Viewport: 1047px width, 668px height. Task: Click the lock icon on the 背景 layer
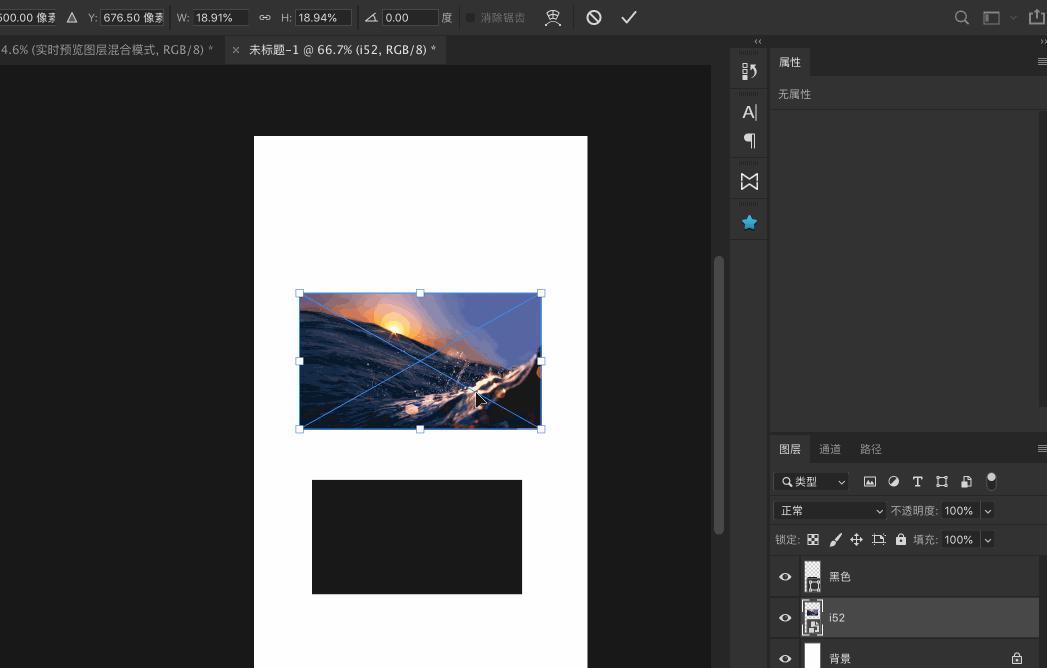[1017, 657]
